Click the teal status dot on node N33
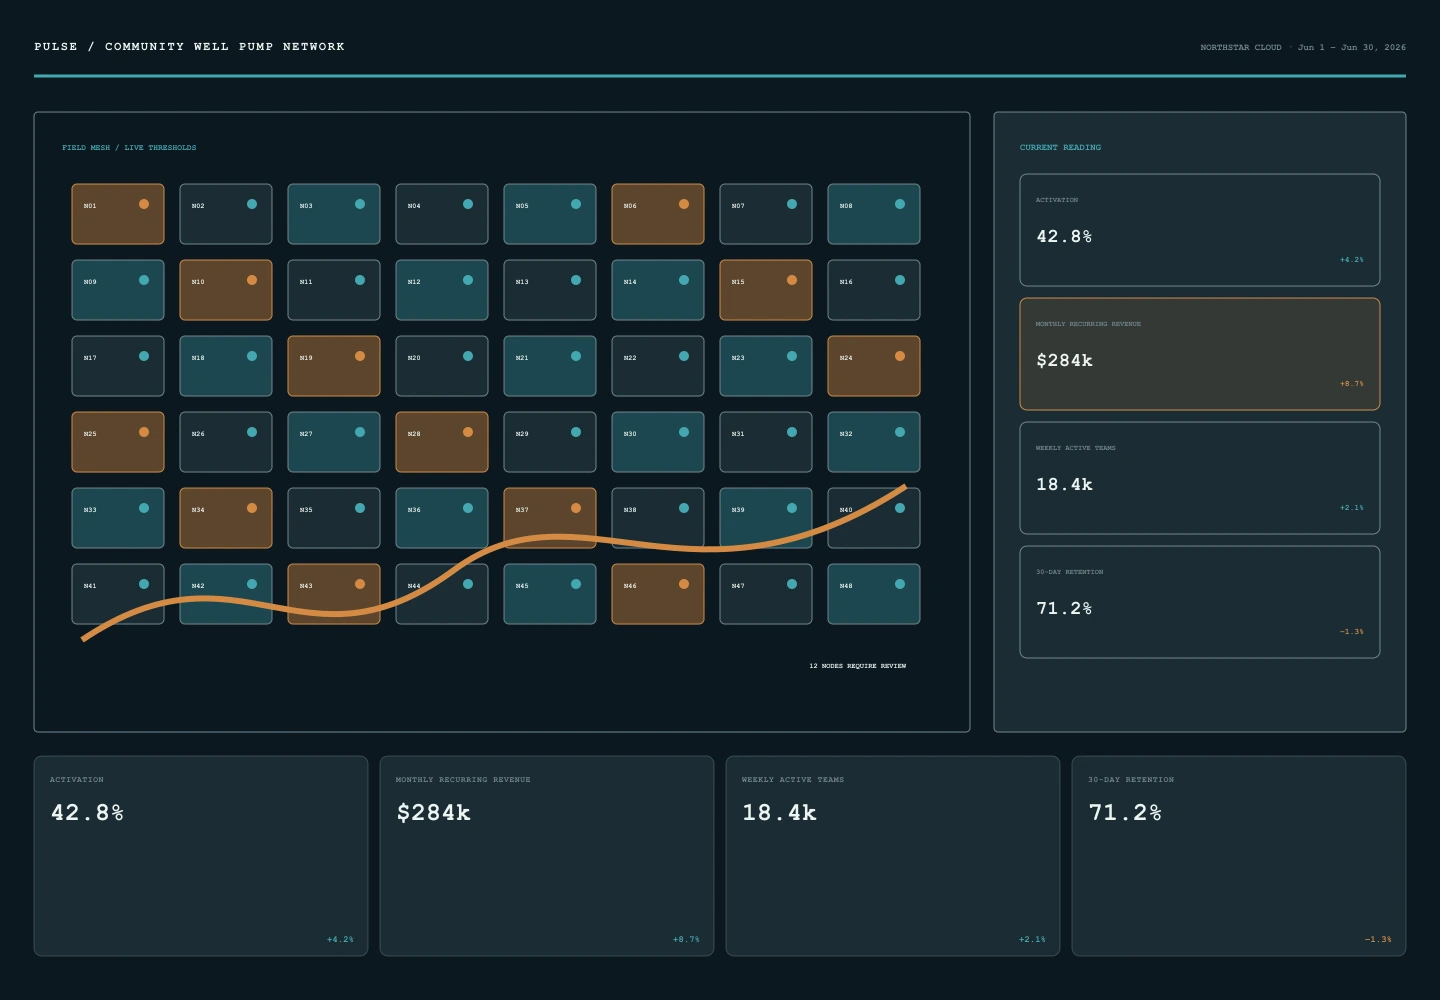The width and height of the screenshot is (1440, 1000). (x=144, y=508)
